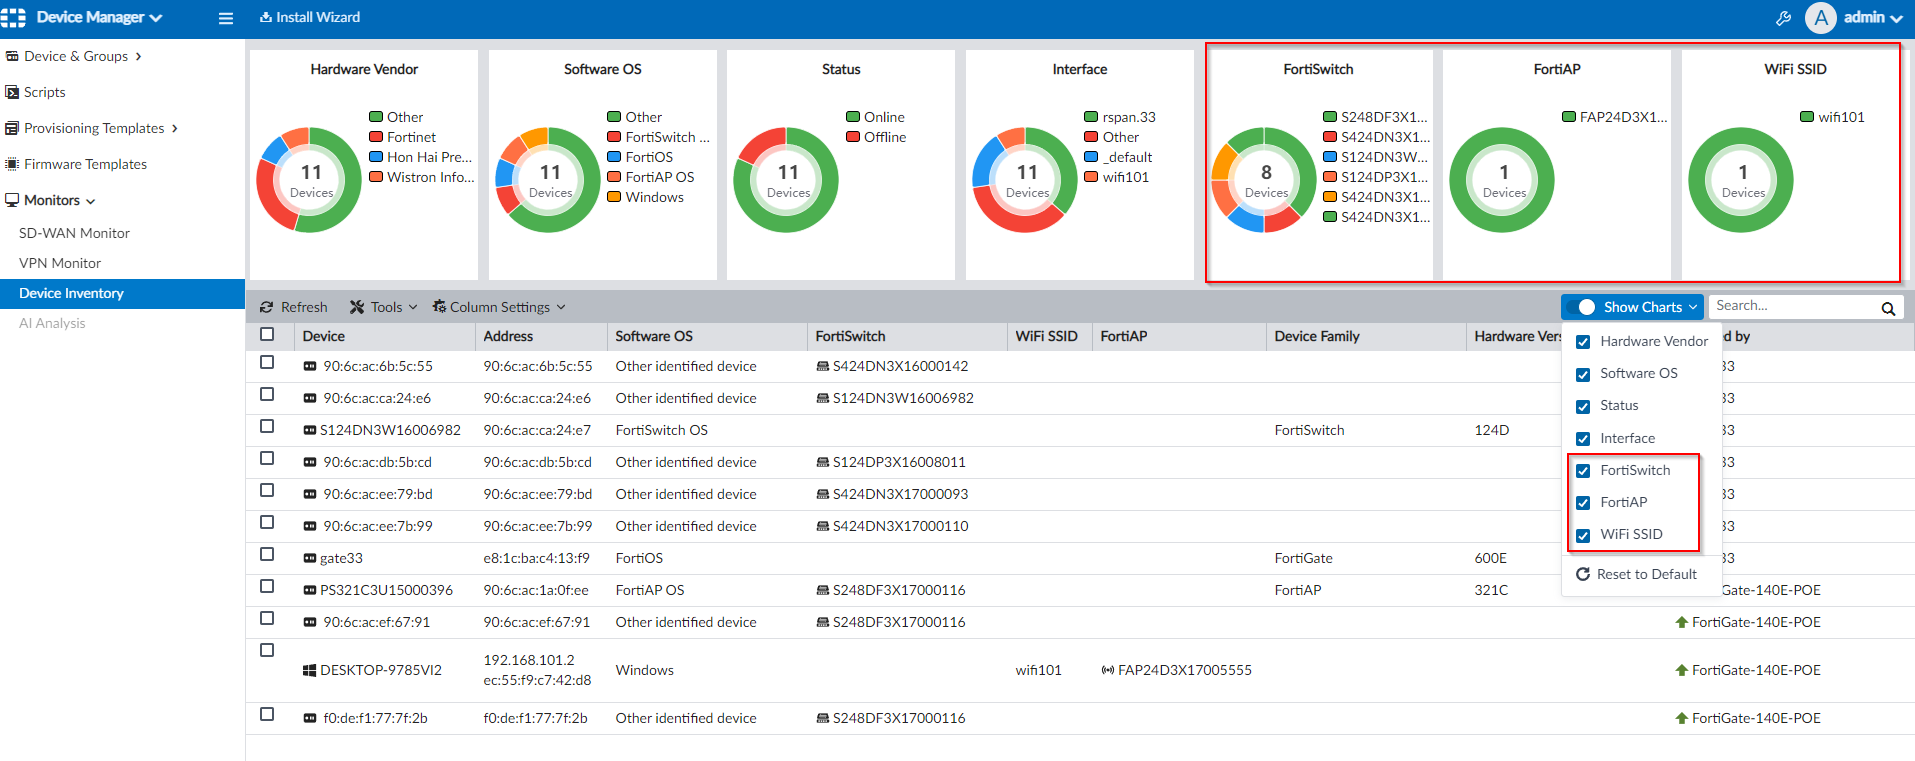The image size is (1915, 761).
Task: Click Online green legend swatch
Action: (x=854, y=117)
